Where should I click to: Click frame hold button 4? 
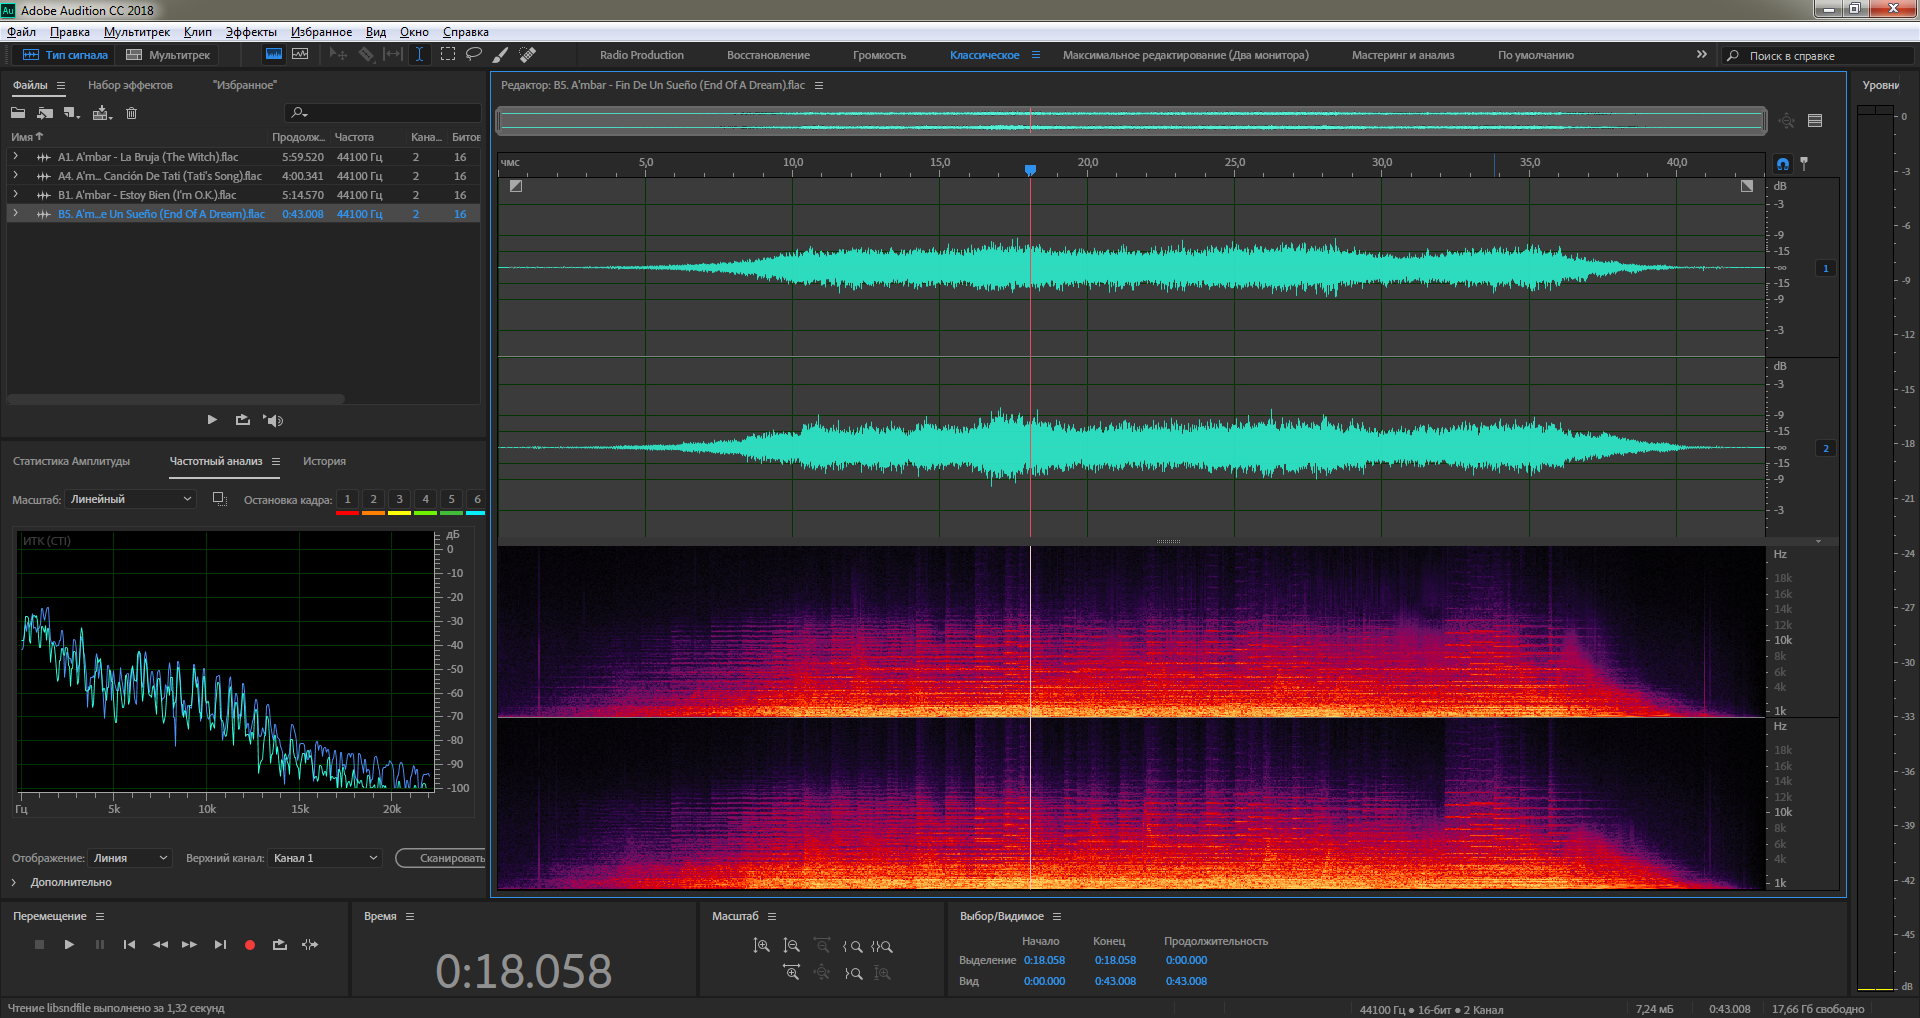425,499
